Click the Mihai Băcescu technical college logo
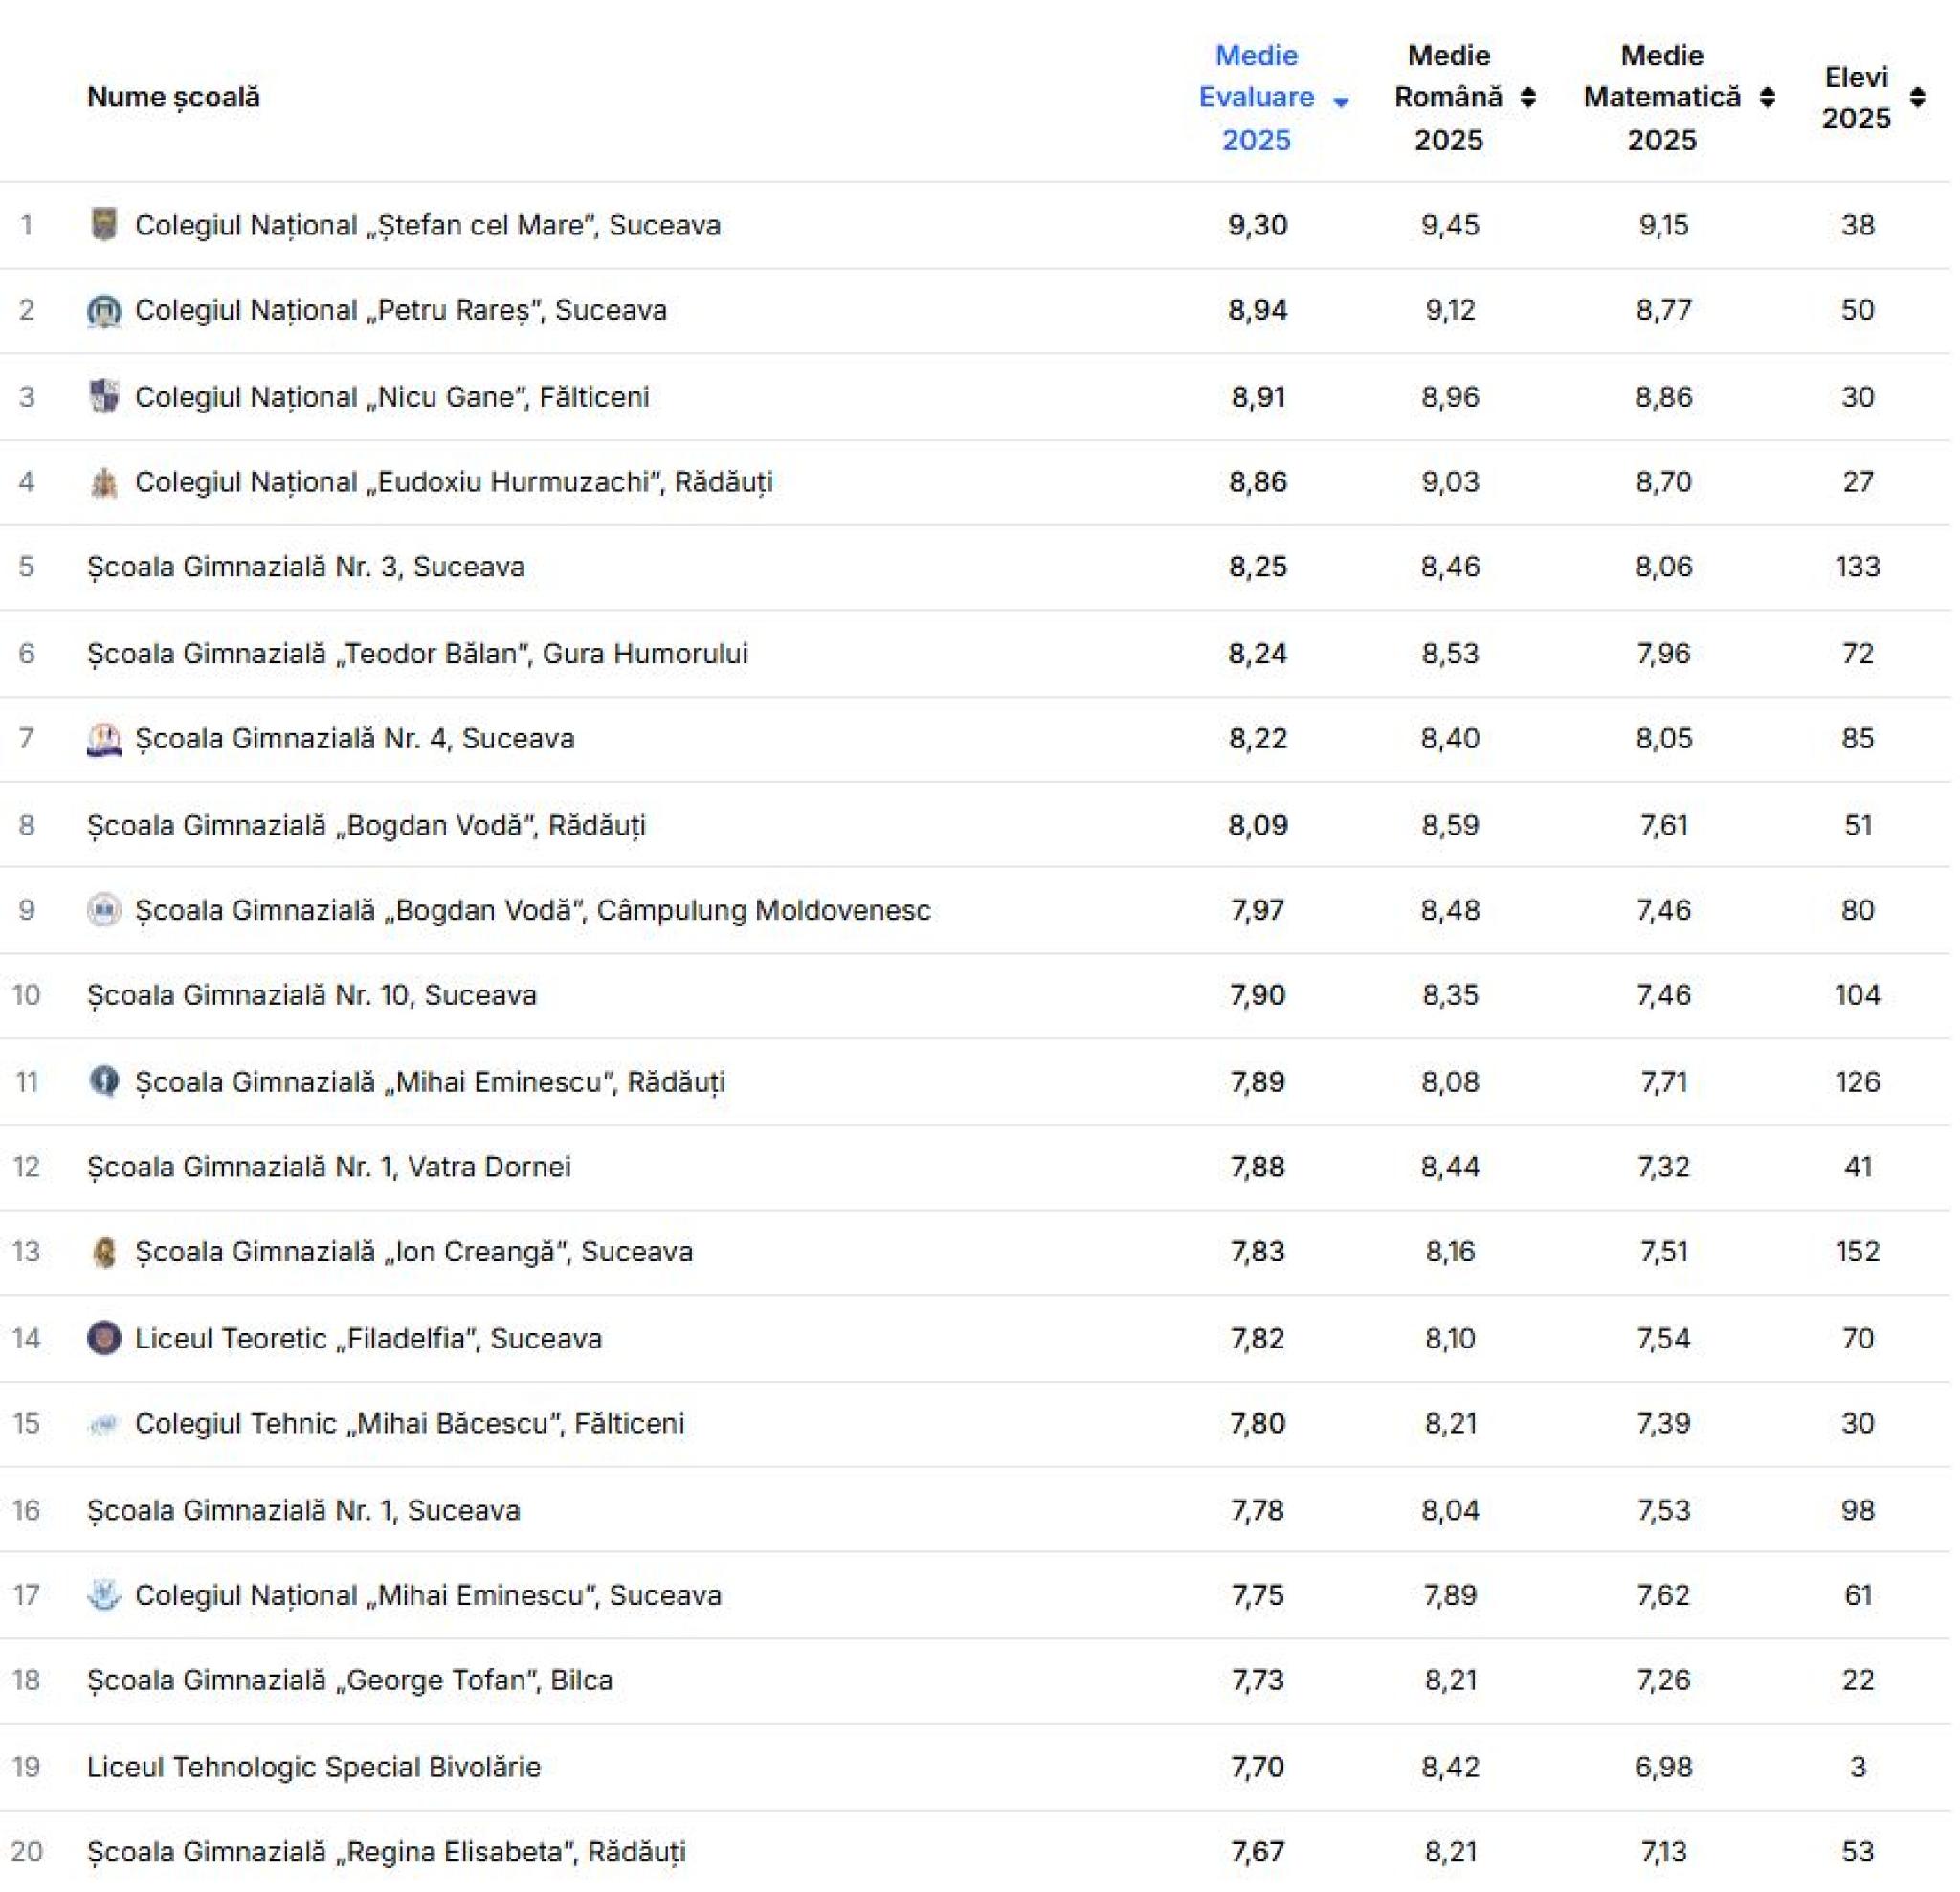Image resolution: width=1960 pixels, height=1892 pixels. tap(104, 1425)
